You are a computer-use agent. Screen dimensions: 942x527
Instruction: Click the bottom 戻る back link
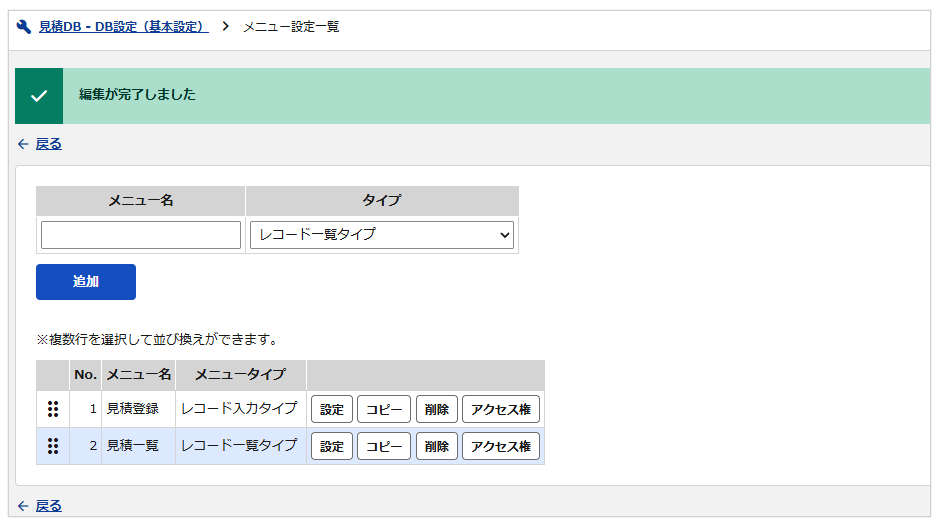49,506
